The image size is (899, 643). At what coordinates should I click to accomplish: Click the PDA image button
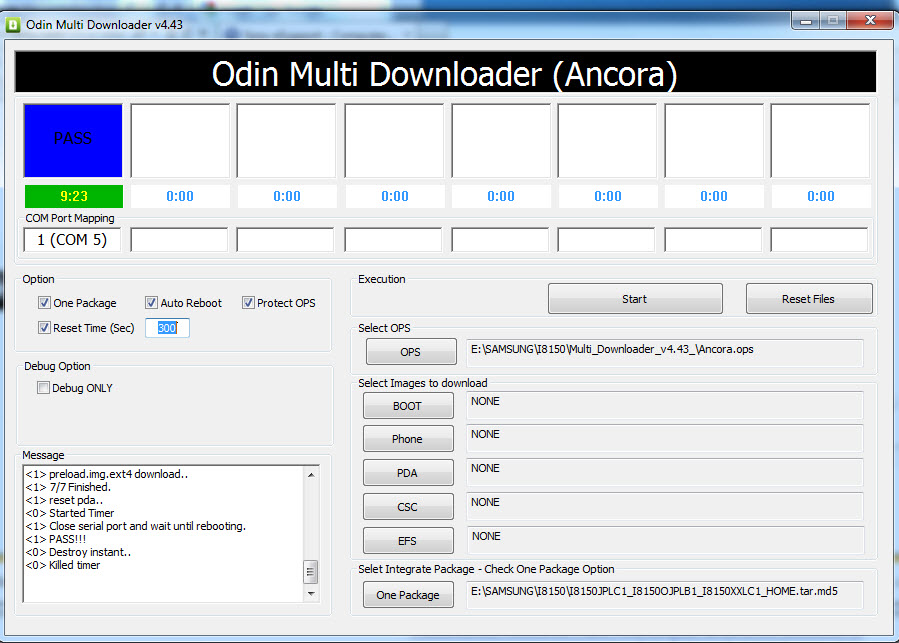tap(408, 473)
